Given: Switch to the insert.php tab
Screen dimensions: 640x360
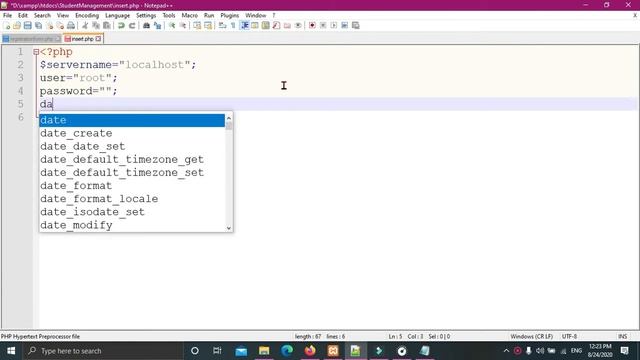Looking at the screenshot, I should 83,39.
